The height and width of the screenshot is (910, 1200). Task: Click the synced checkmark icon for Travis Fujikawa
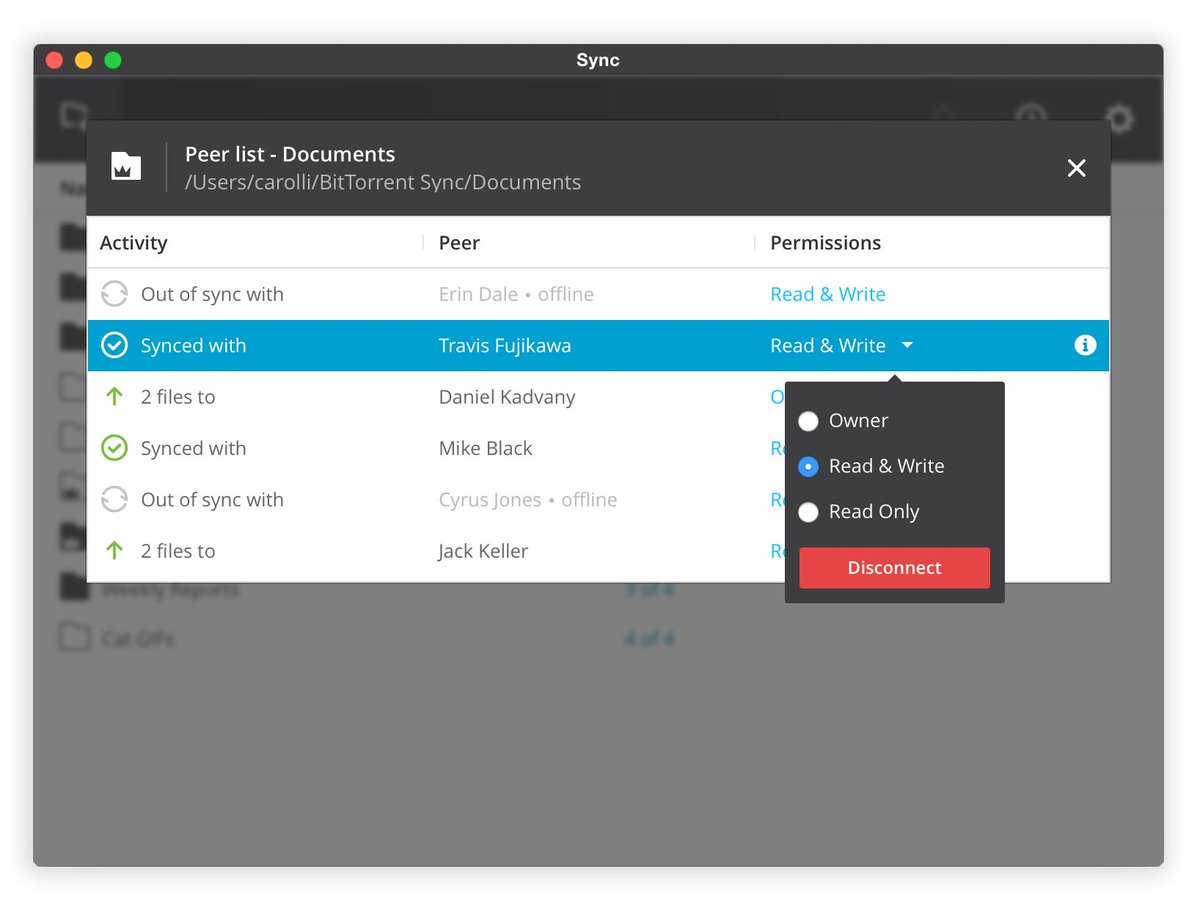(x=114, y=345)
